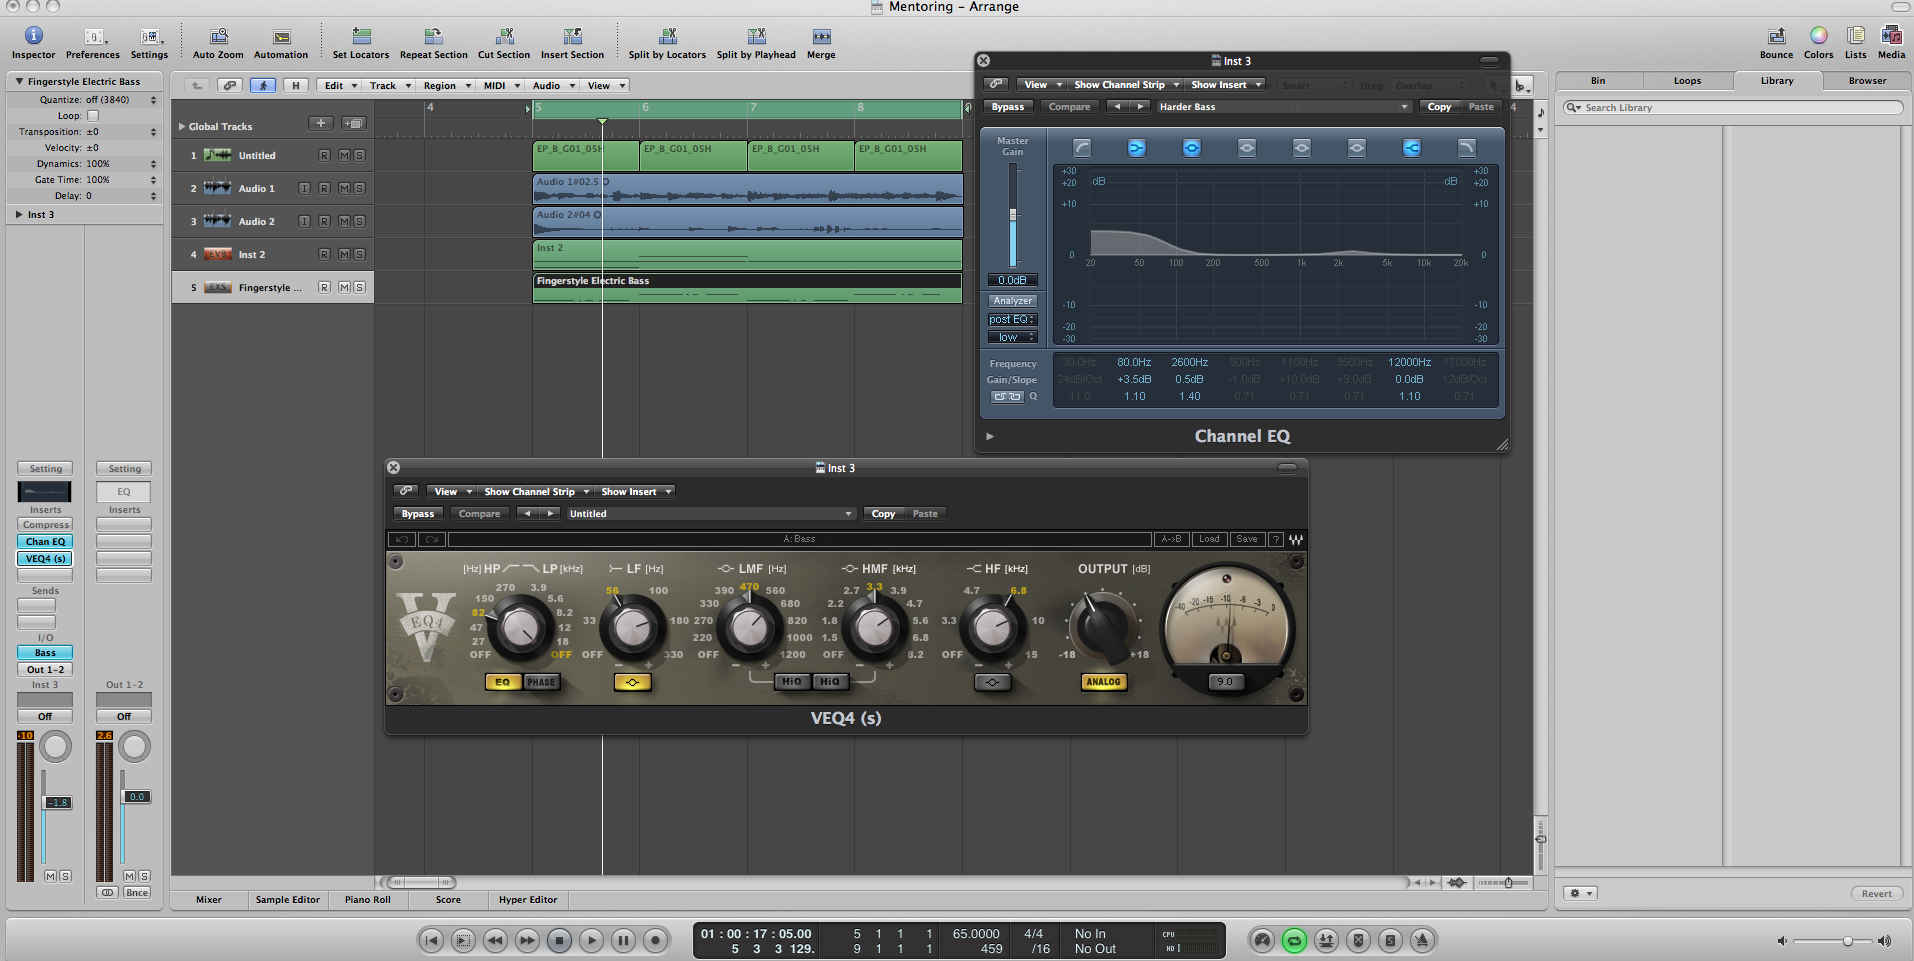Viewport: 1914px width, 961px height.
Task: Expand the Inst 3 section in Inspector
Action: (19, 214)
